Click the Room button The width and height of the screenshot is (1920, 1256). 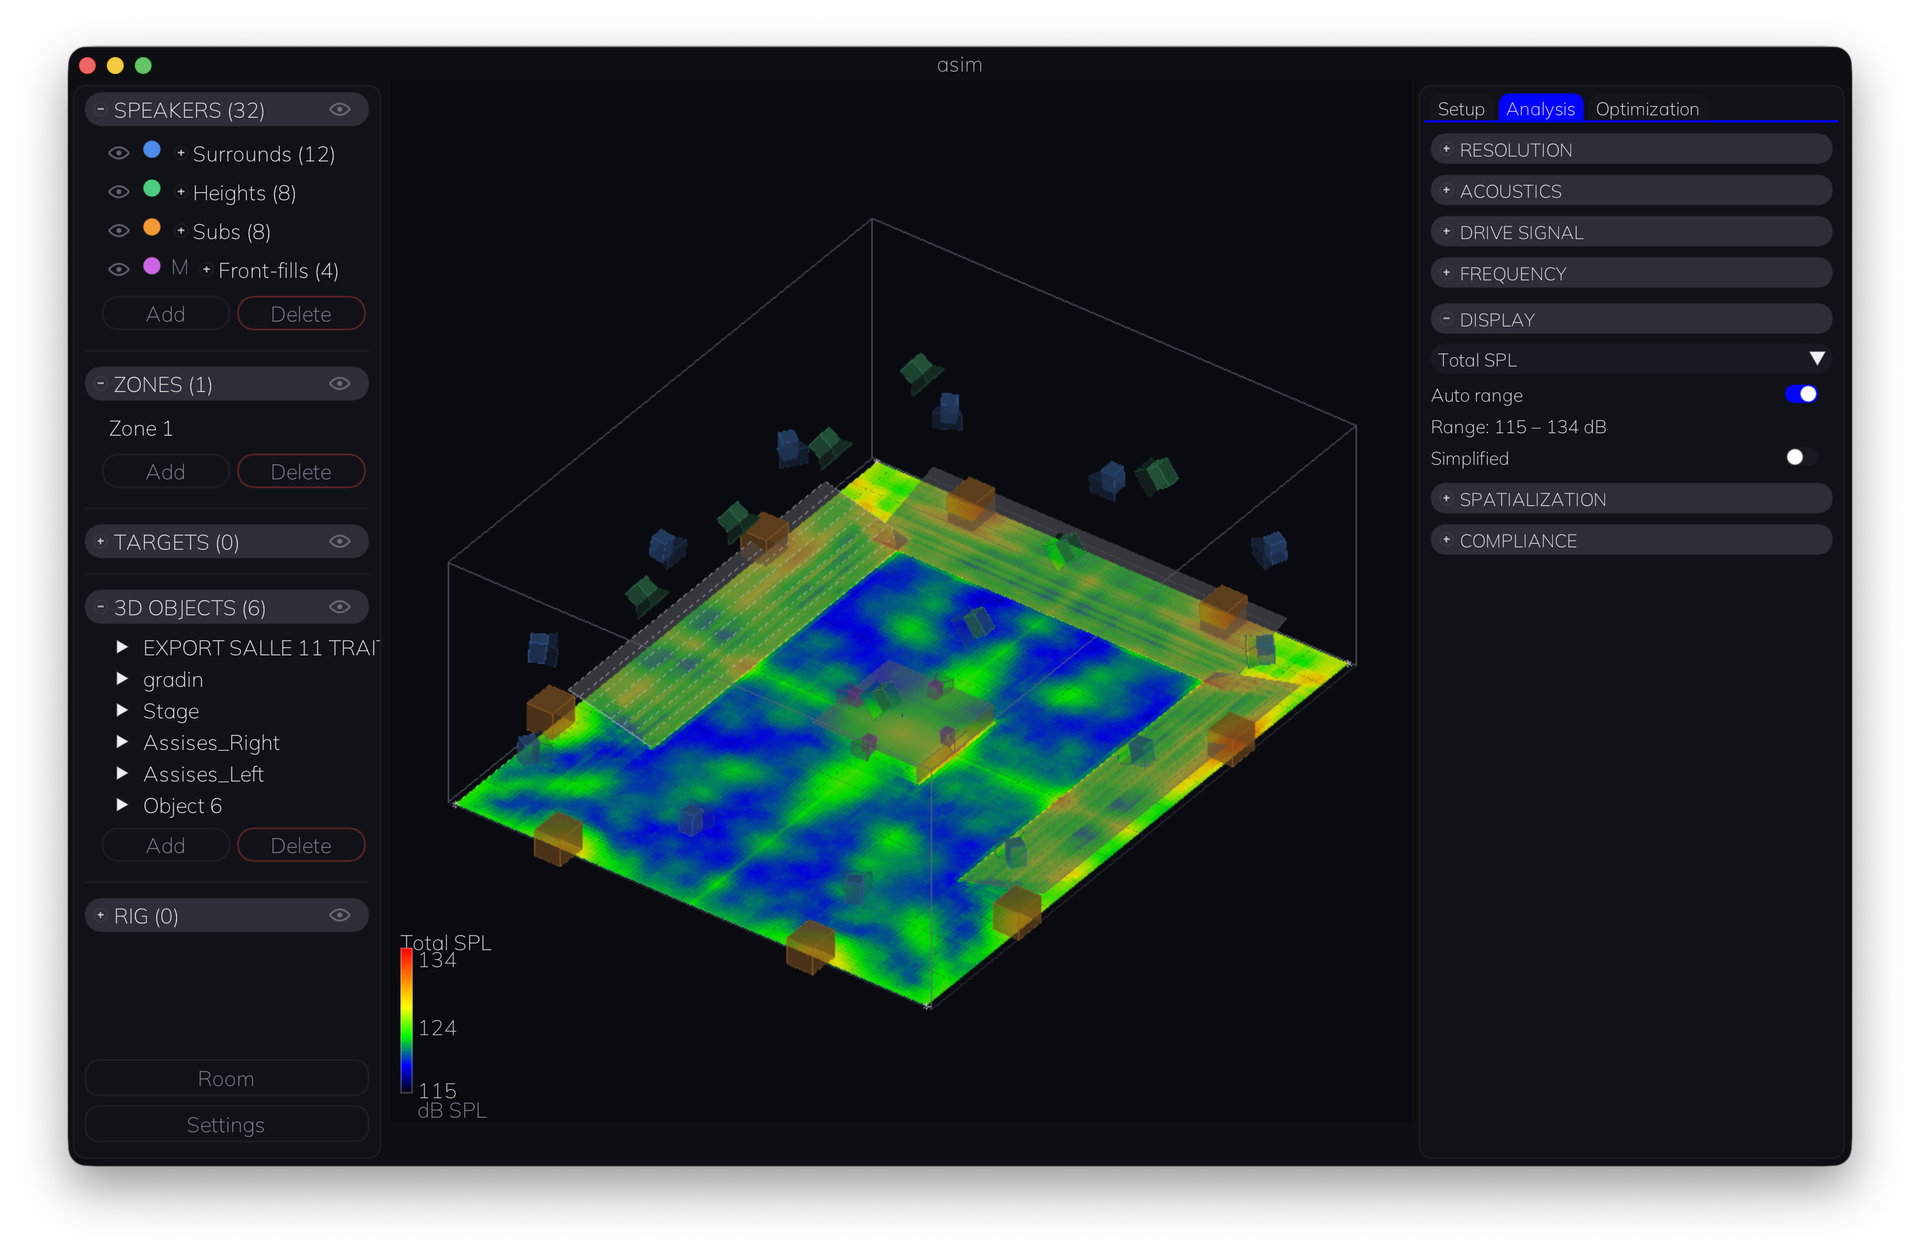pyautogui.click(x=226, y=1078)
